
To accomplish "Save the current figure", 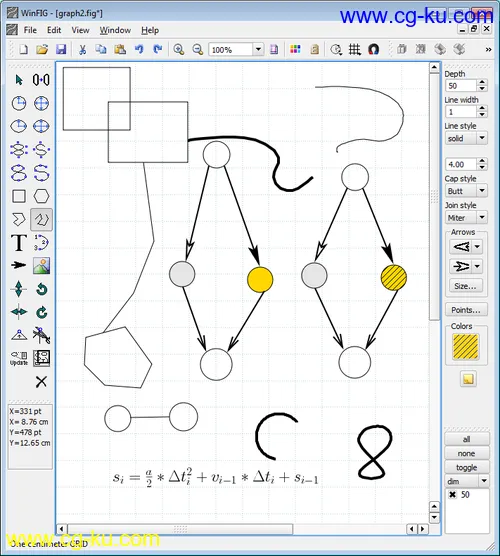I will point(61,49).
